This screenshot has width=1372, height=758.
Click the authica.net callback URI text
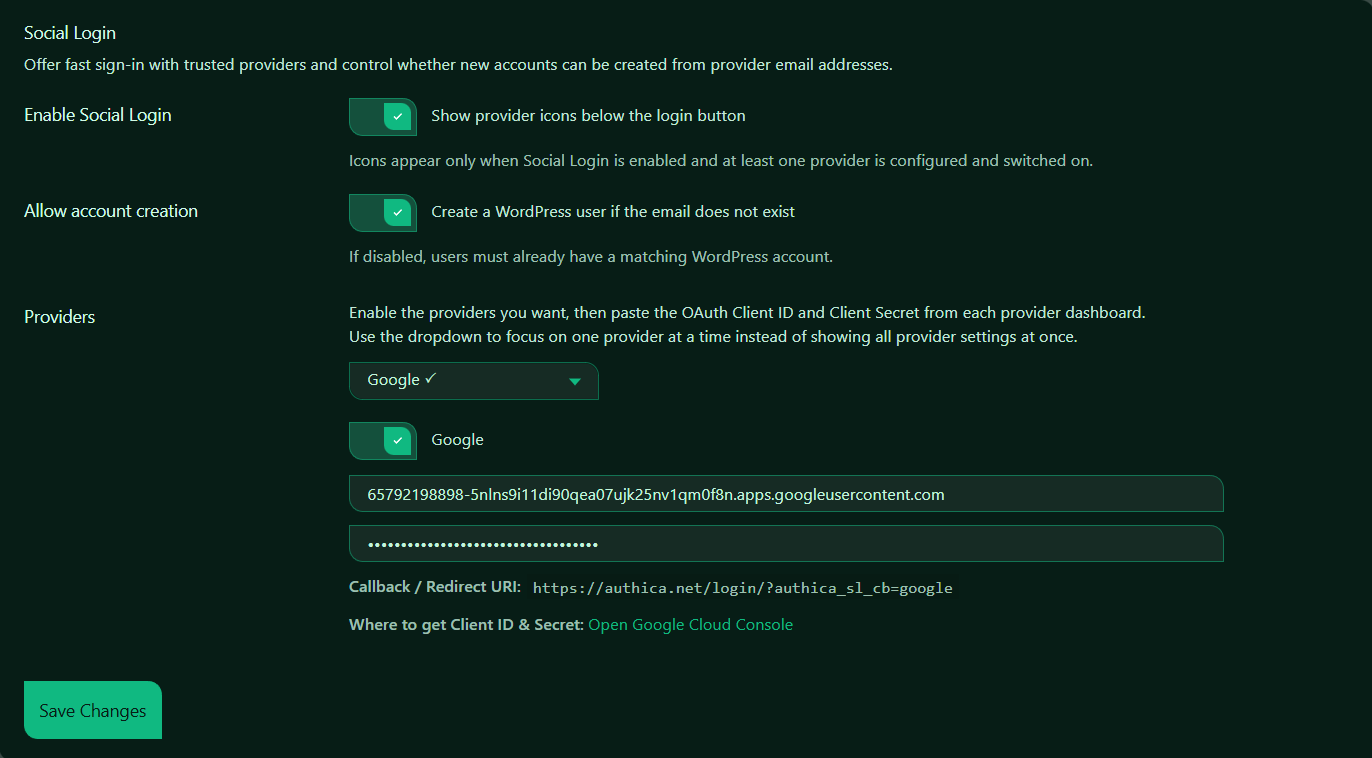pos(742,588)
